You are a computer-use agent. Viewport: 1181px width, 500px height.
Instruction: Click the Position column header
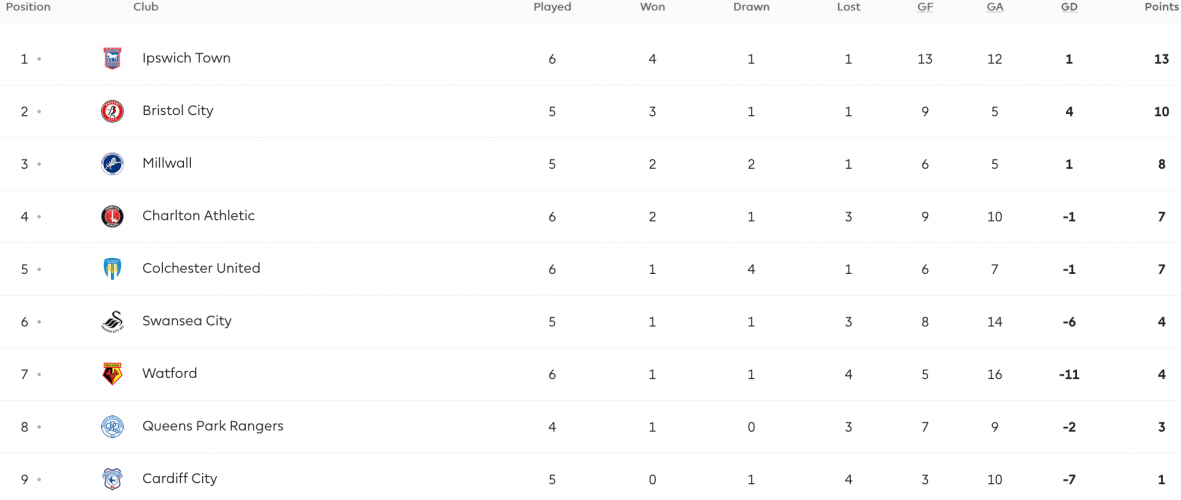(x=28, y=8)
